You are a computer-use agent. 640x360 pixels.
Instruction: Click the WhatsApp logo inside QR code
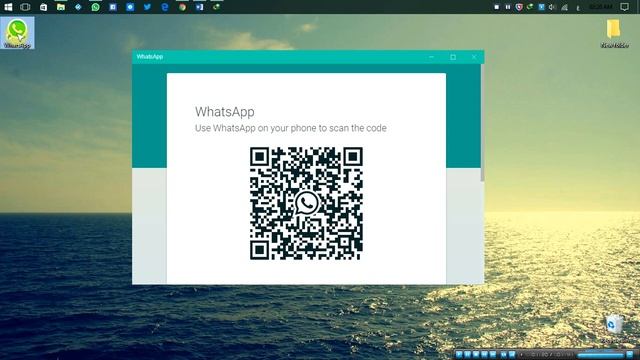point(306,203)
